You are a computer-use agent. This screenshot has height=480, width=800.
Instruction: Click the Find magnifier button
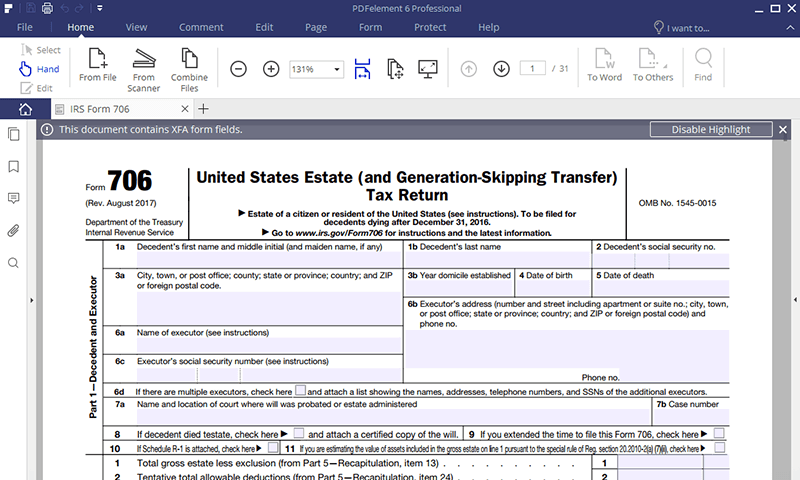pos(703,65)
